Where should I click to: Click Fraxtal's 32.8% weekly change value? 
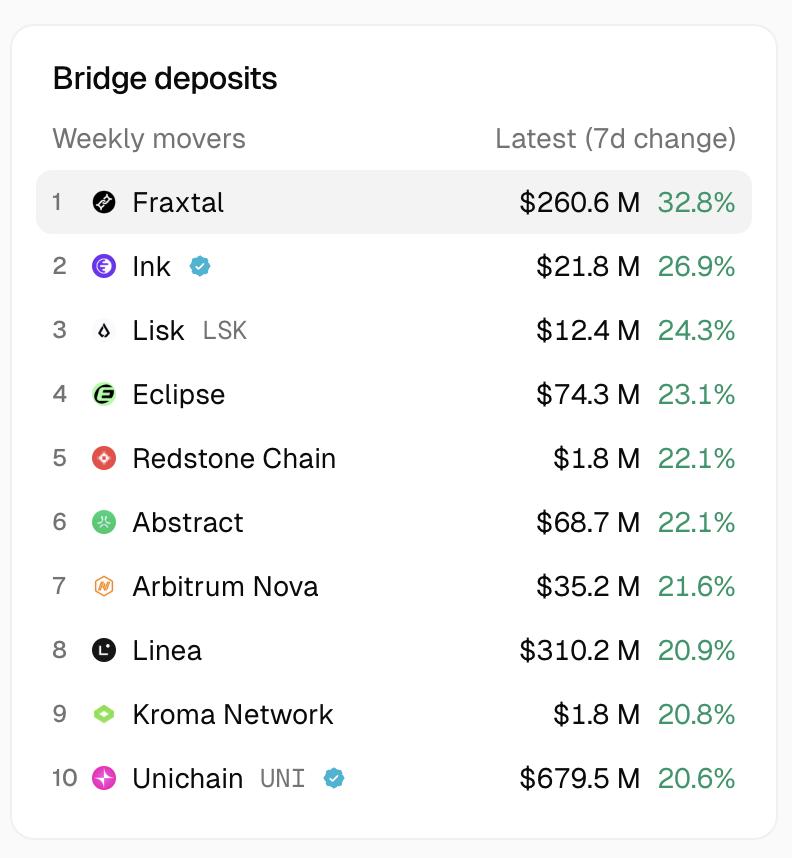coord(696,202)
